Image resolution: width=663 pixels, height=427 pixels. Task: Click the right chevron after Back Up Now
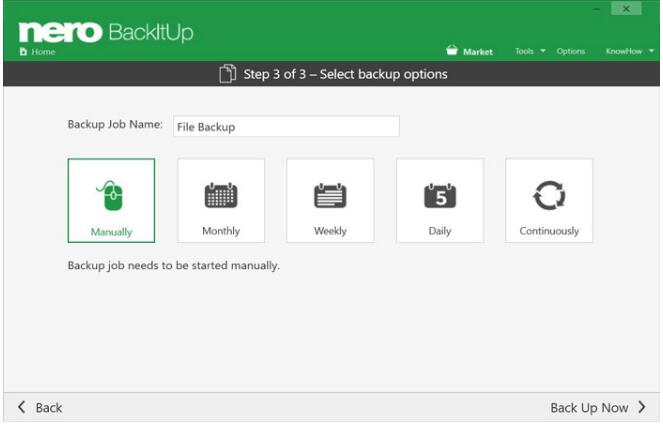(x=642, y=407)
